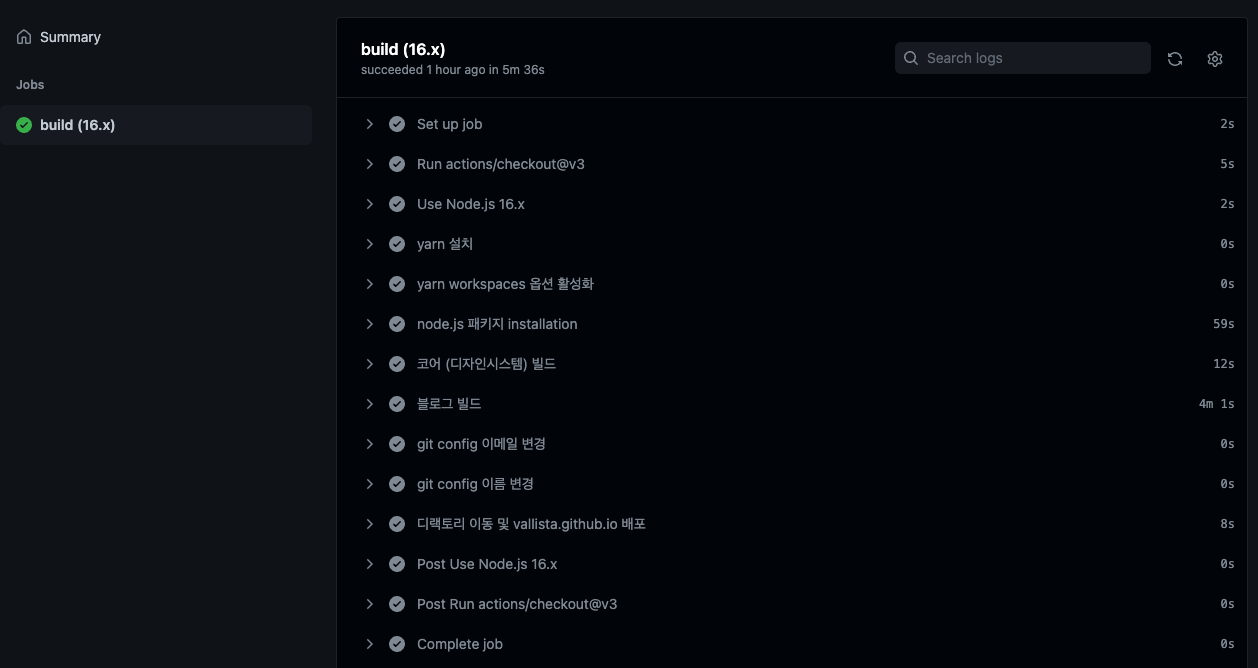
Task: Click the refresh logs icon
Action: 1175,59
